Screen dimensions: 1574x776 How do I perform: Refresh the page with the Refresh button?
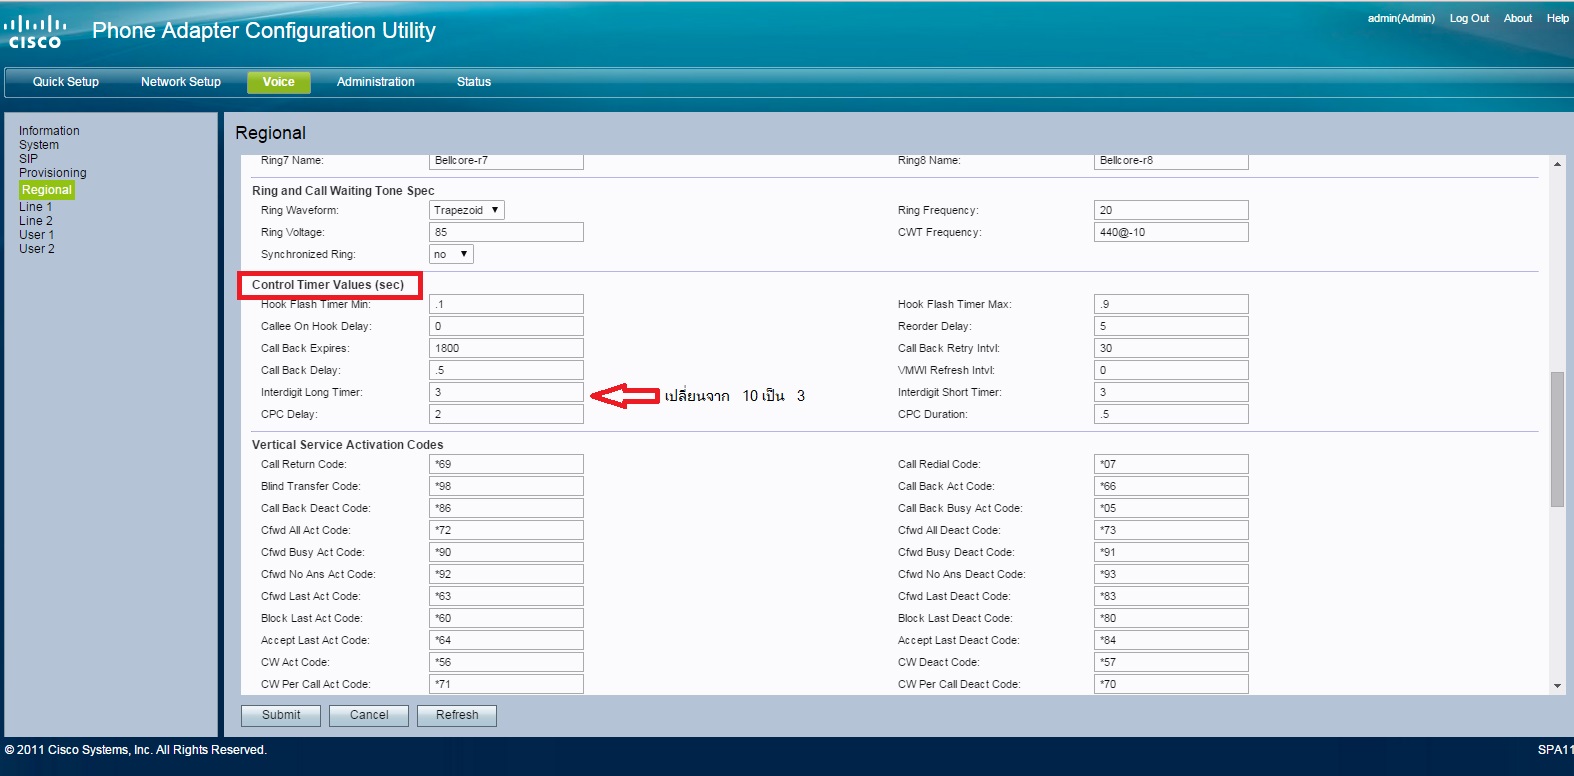click(457, 715)
